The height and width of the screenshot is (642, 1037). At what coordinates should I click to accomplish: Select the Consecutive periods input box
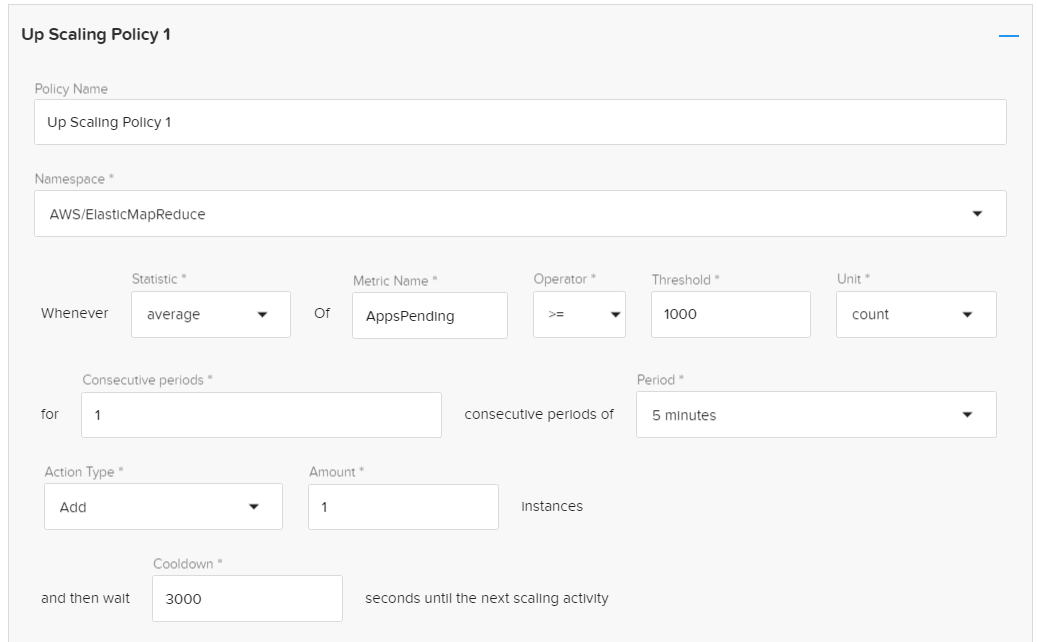(x=261, y=415)
